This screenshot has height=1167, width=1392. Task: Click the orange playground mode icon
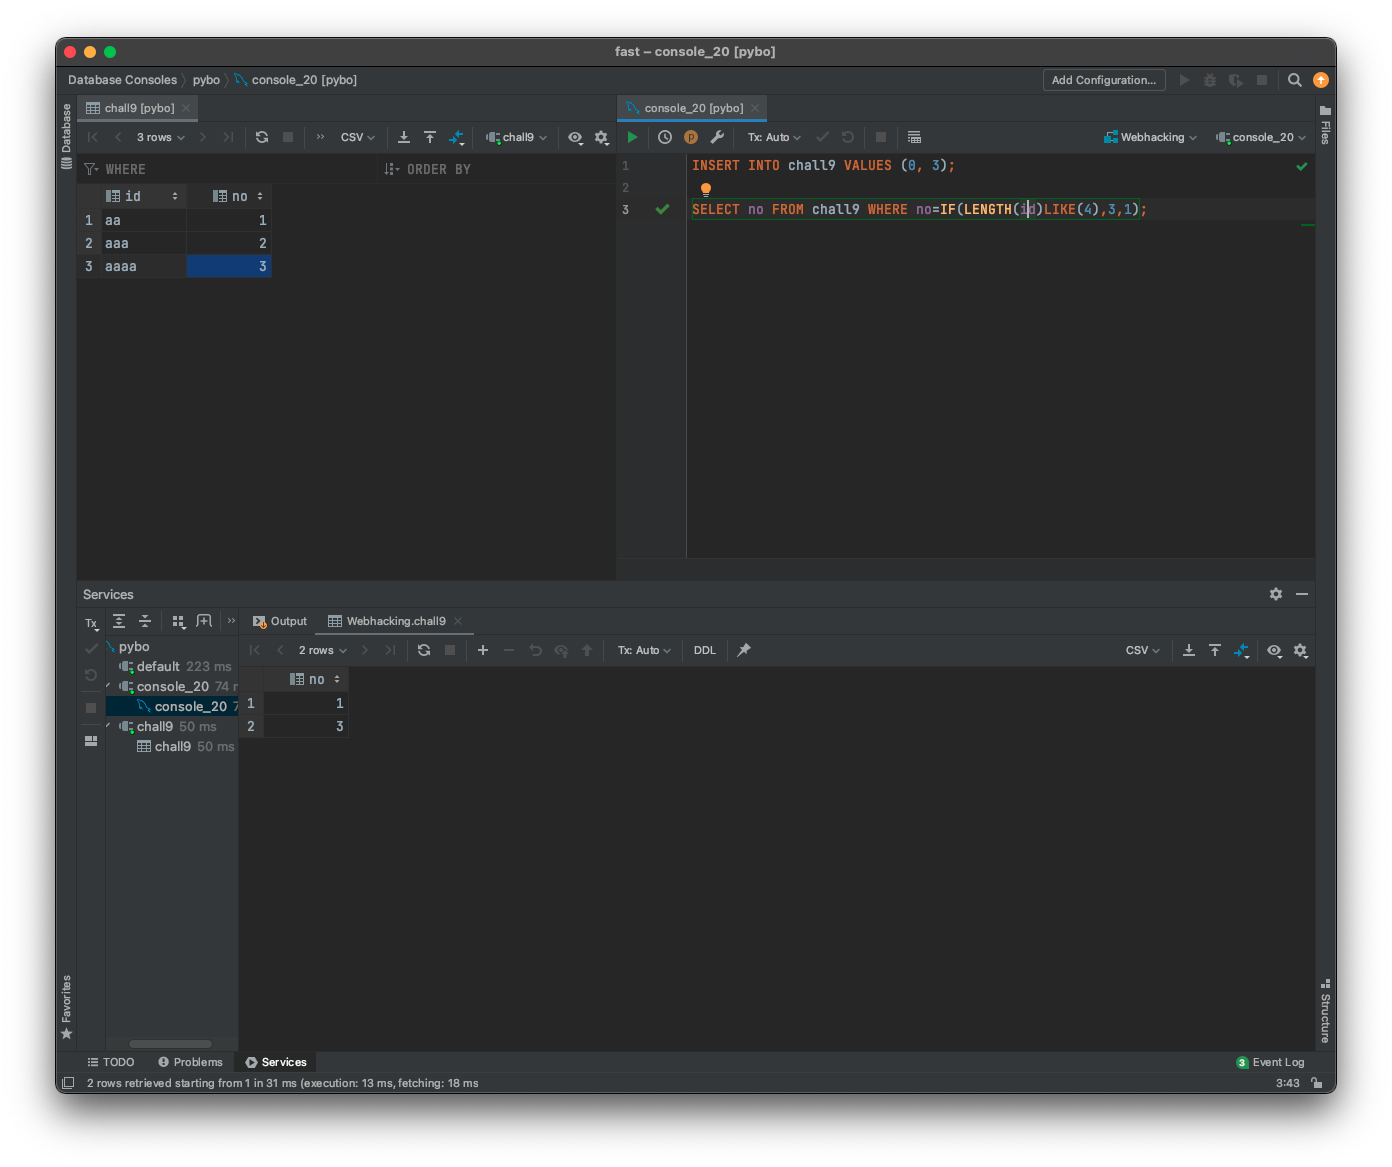pyautogui.click(x=691, y=137)
